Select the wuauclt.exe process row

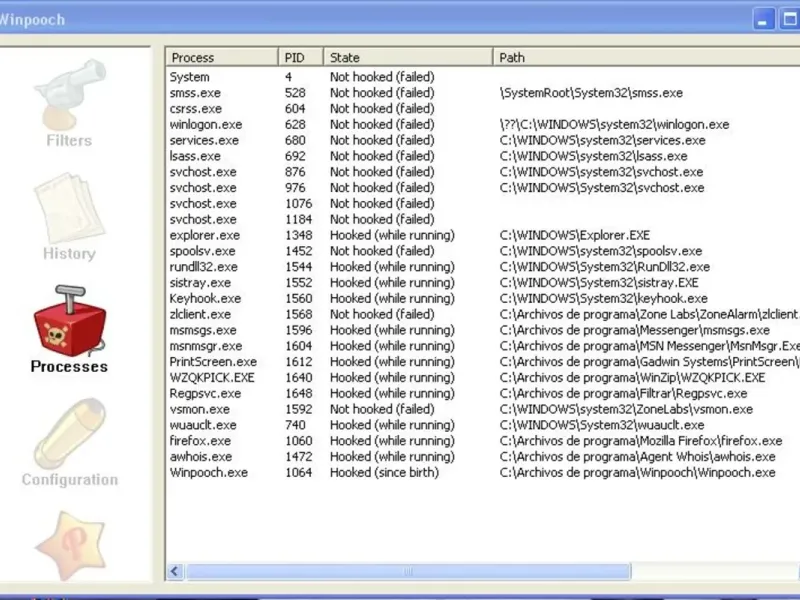[x=483, y=425]
